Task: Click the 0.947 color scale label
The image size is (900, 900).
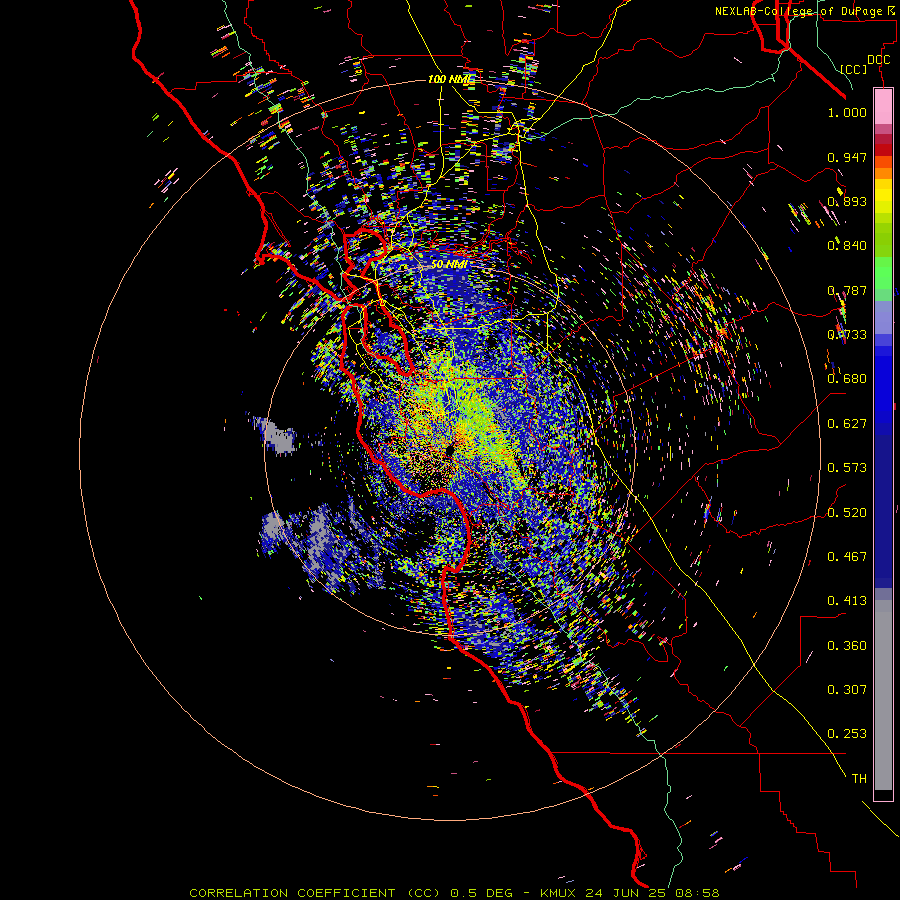Action: pyautogui.click(x=847, y=157)
